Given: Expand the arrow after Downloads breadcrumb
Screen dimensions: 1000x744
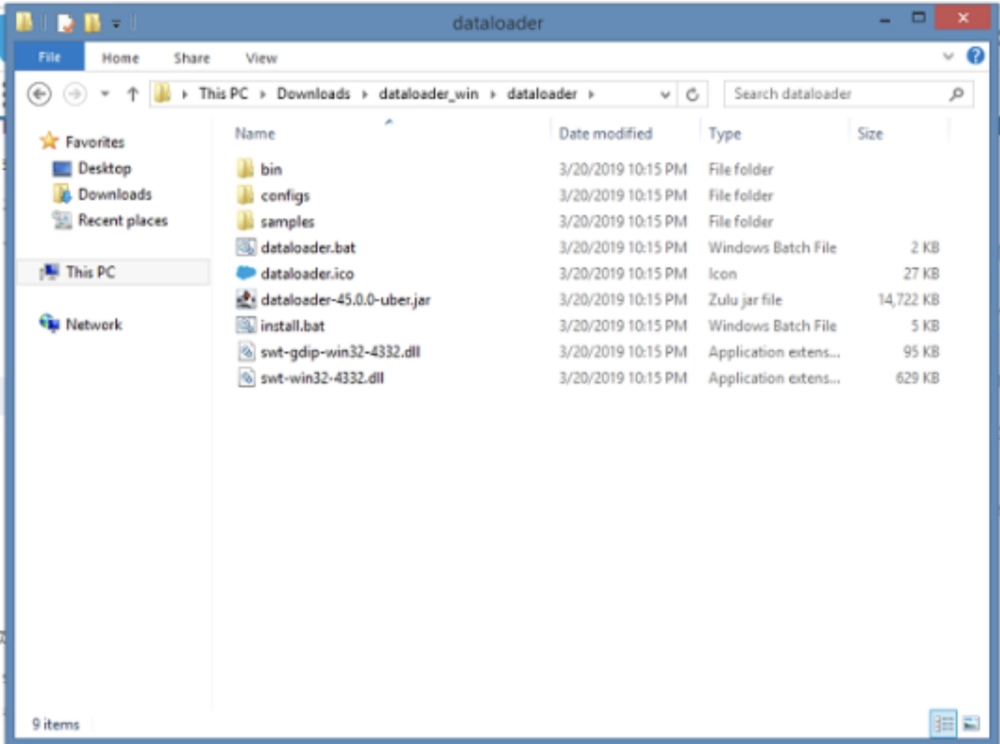Looking at the screenshot, I should [365, 94].
